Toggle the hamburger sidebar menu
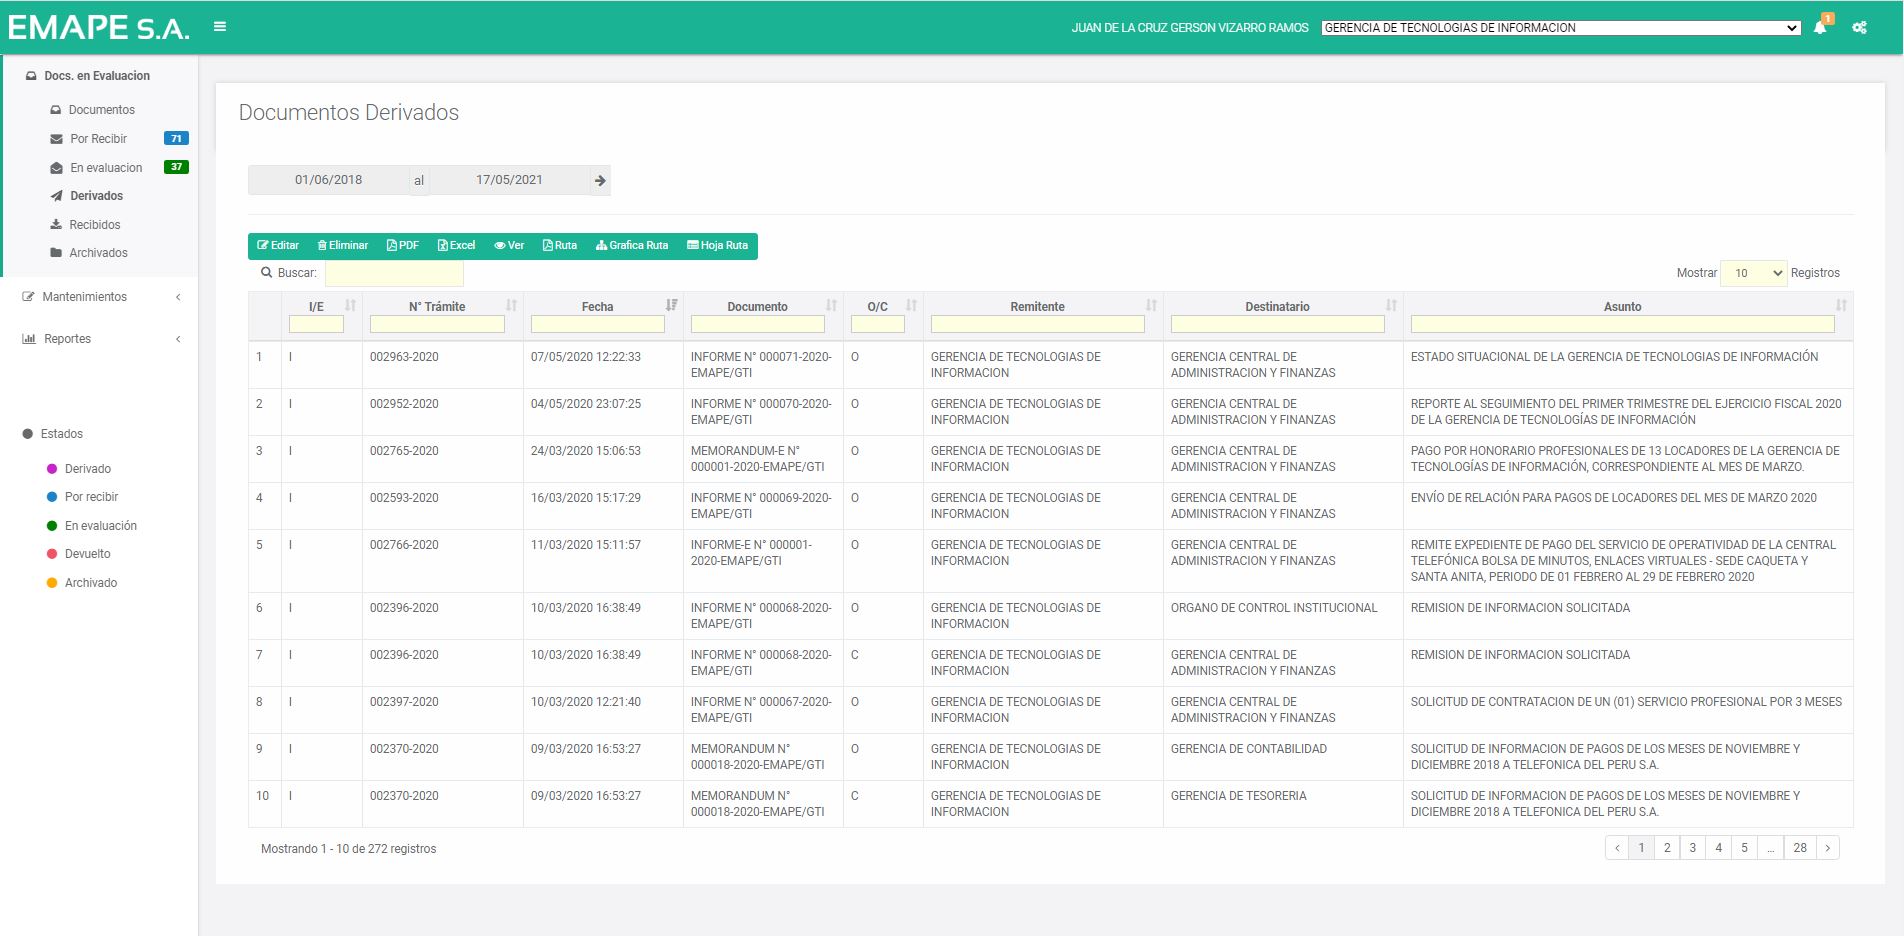This screenshot has width=1904, height=936. pyautogui.click(x=220, y=27)
